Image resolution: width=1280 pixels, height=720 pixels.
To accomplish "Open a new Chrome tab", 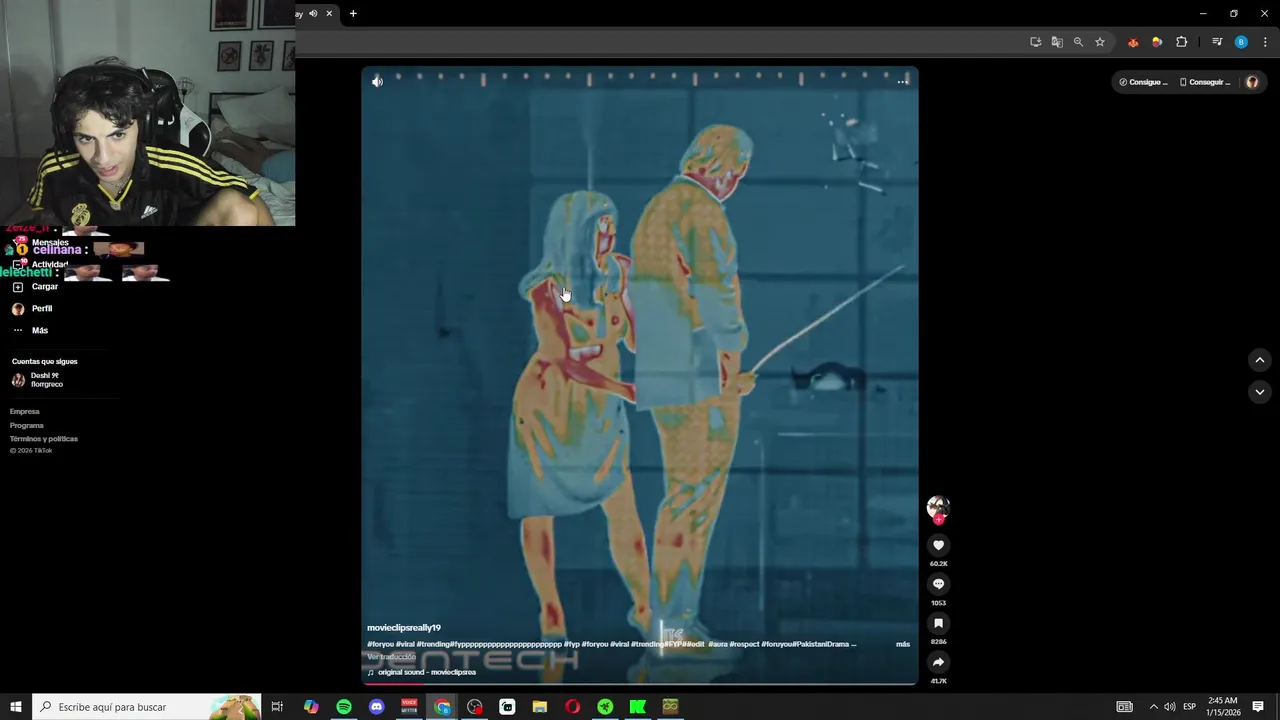I will (x=353, y=13).
